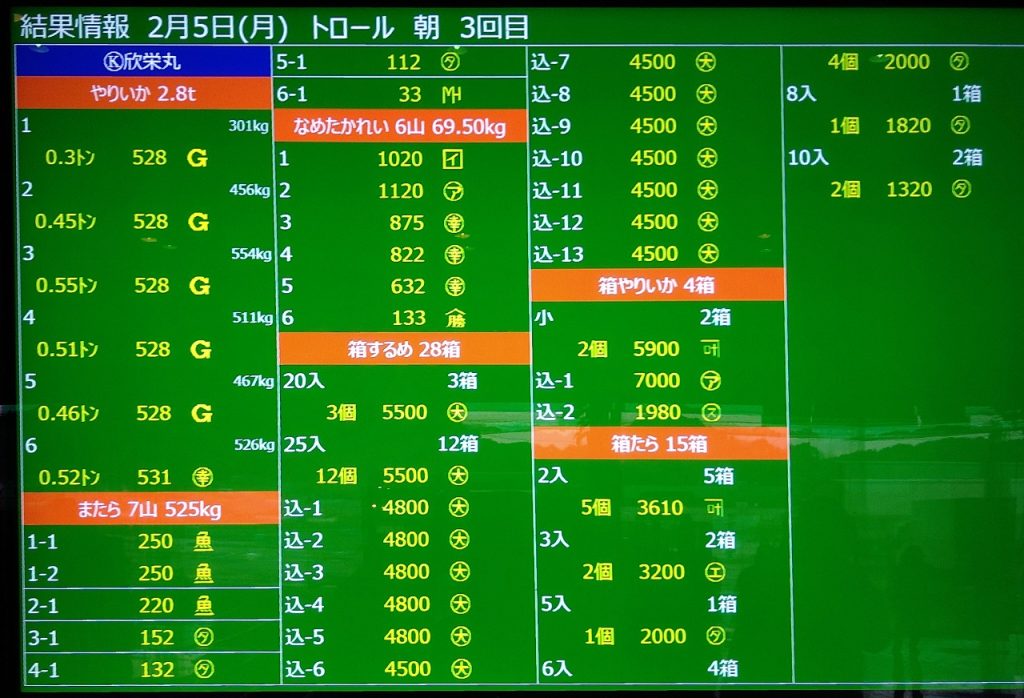Click the circled 大 mark on row 込-7
This screenshot has height=698, width=1024.
point(707,62)
